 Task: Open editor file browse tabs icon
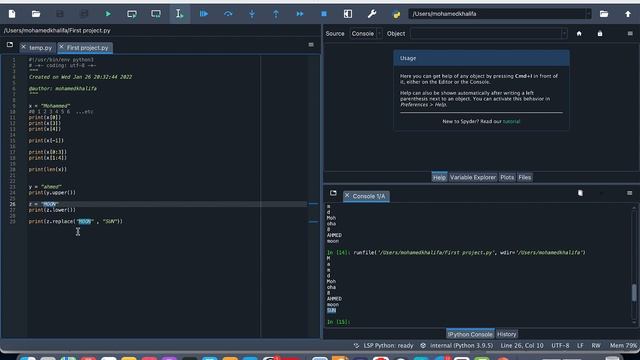[10, 44]
